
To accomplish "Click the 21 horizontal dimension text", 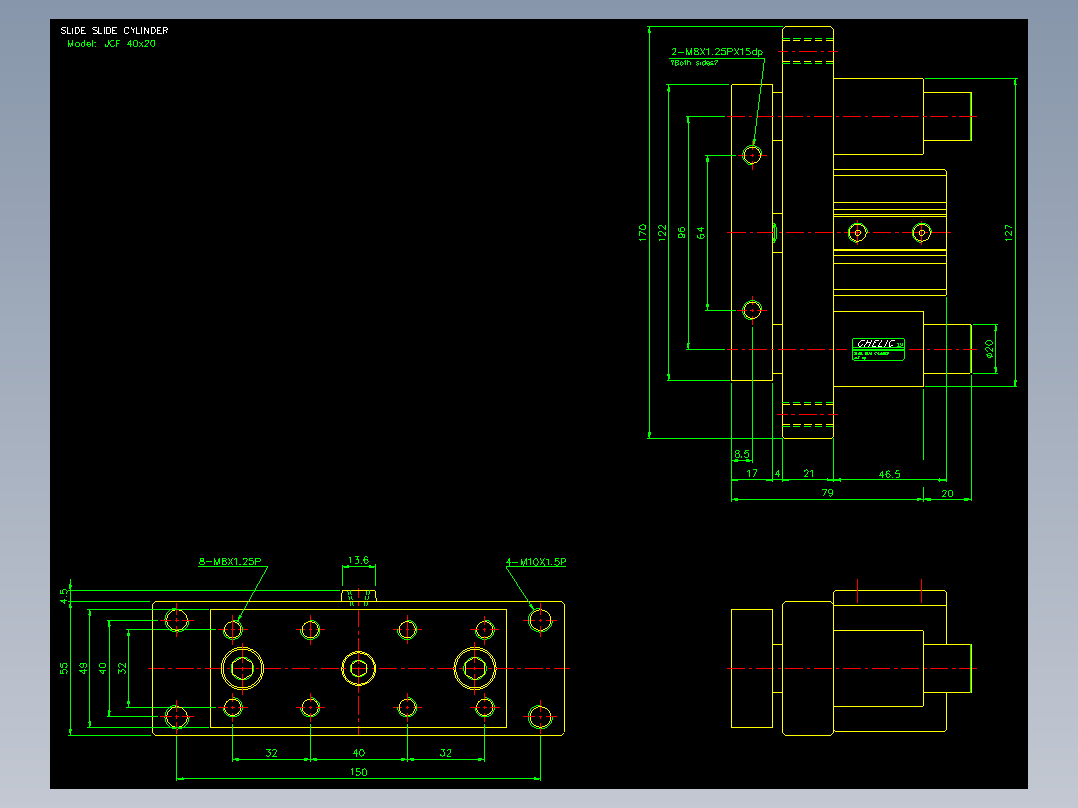I will [808, 473].
